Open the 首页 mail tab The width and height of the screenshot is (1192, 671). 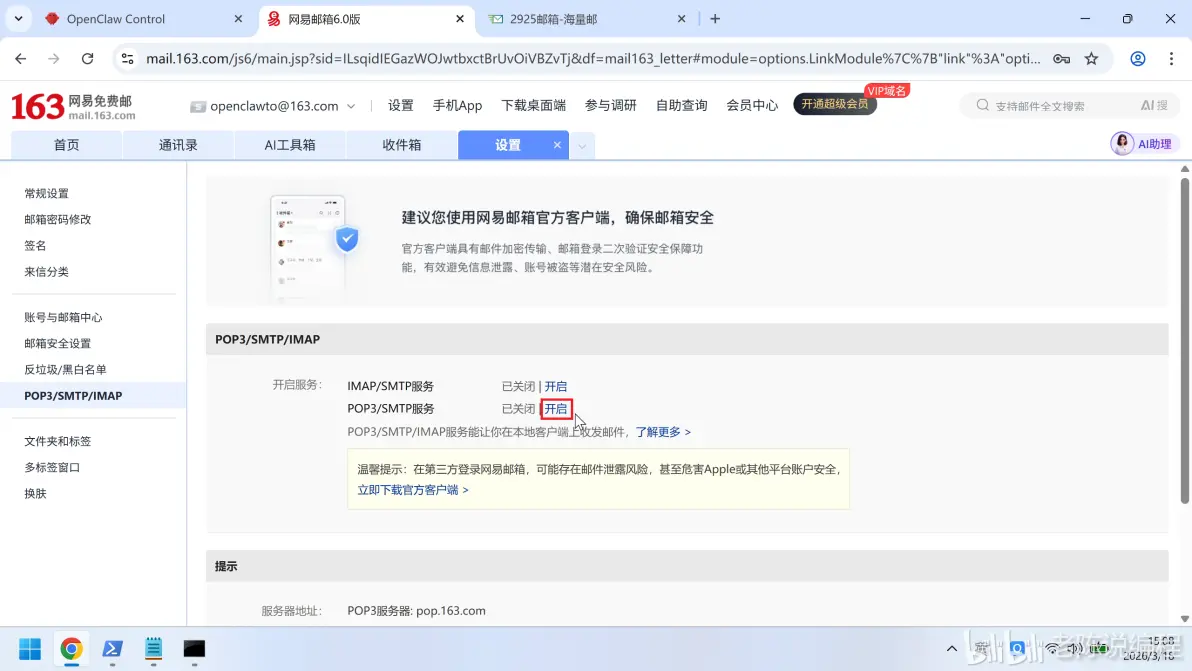click(x=66, y=144)
